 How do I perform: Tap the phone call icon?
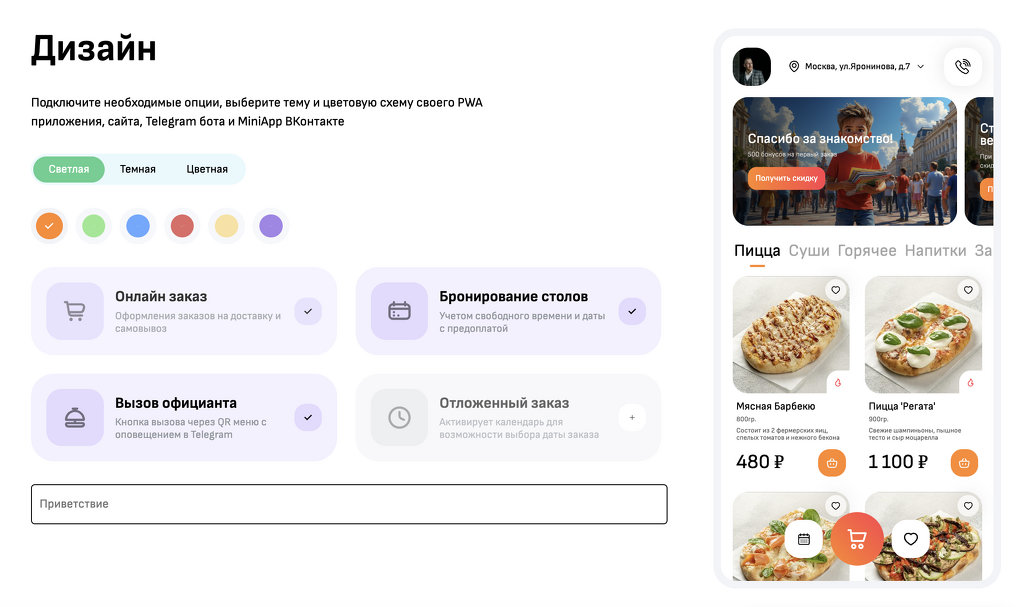[x=962, y=67]
